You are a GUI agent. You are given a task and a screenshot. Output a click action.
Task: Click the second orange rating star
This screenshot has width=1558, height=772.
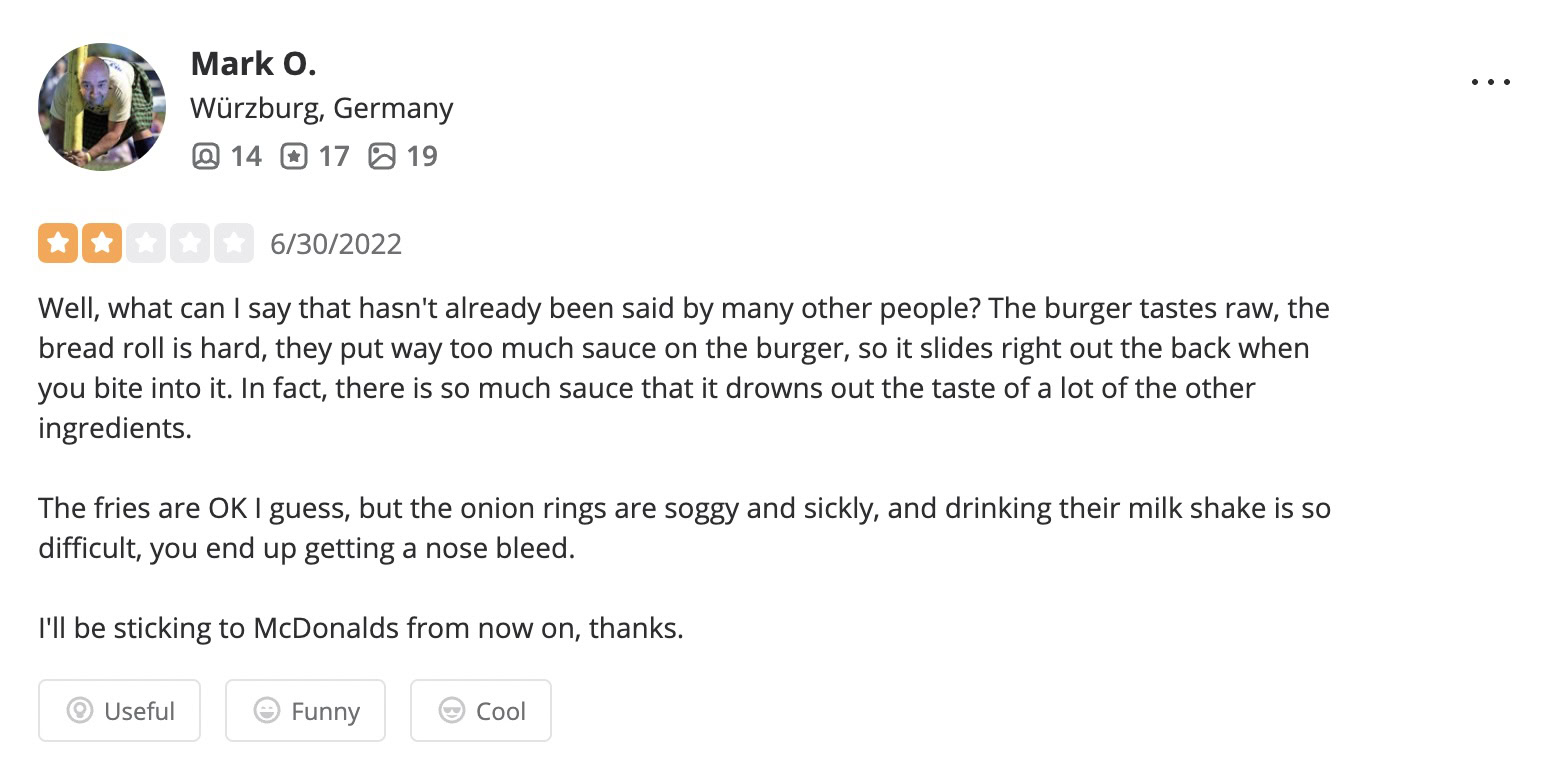click(101, 243)
